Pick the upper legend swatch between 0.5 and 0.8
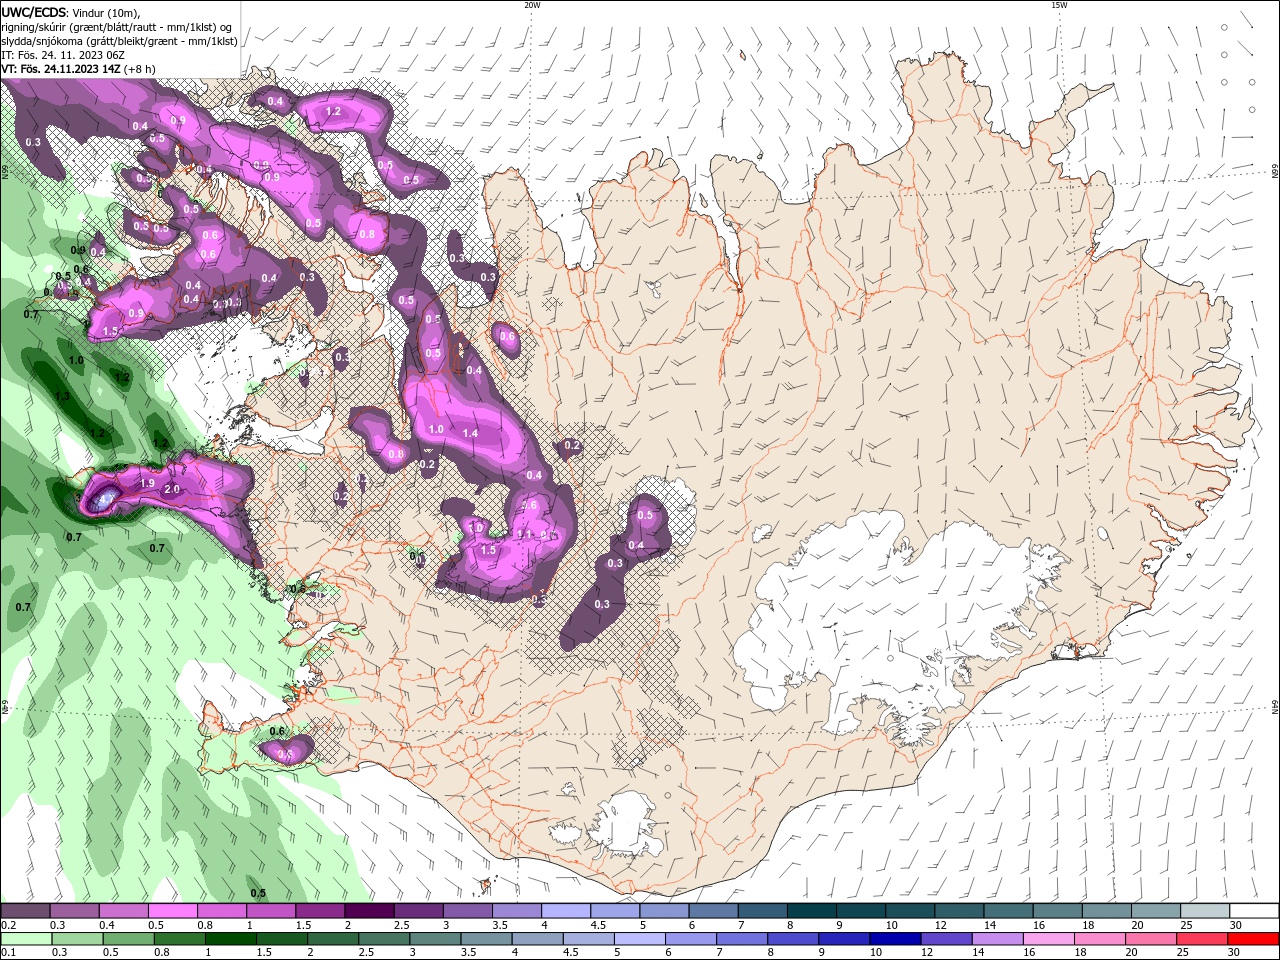The height and width of the screenshot is (960, 1280). tap(172, 911)
